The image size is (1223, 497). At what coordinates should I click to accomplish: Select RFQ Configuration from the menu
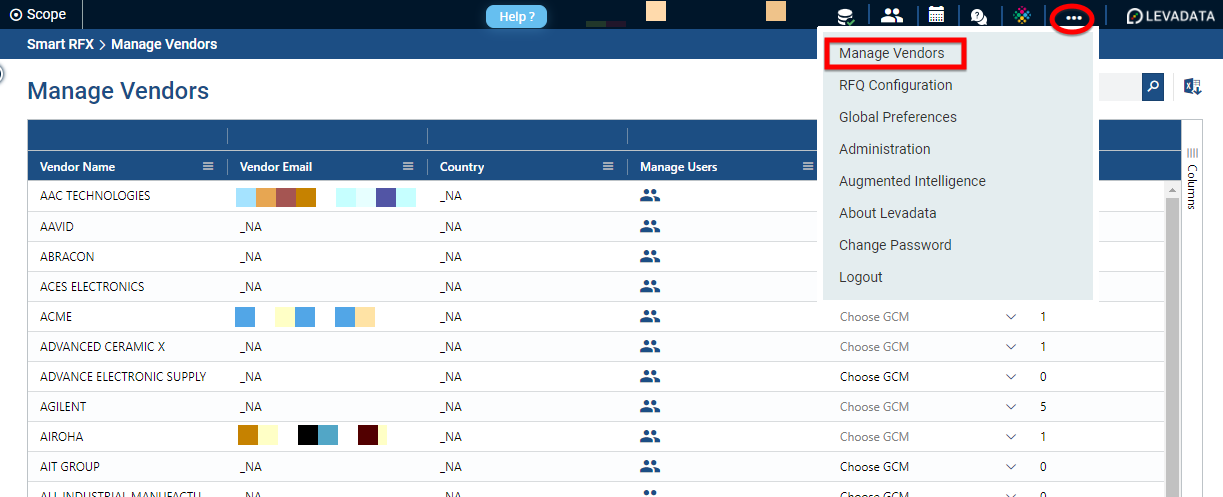895,85
